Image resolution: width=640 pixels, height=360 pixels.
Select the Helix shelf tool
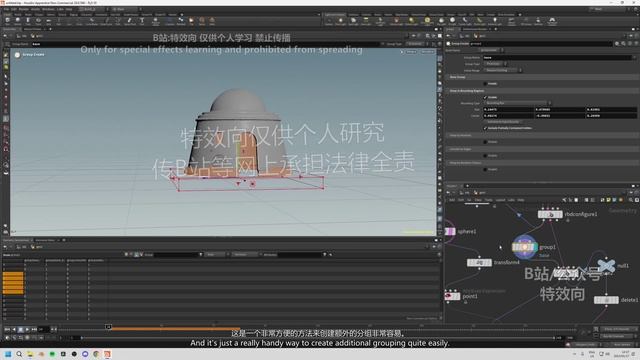[212, 20]
